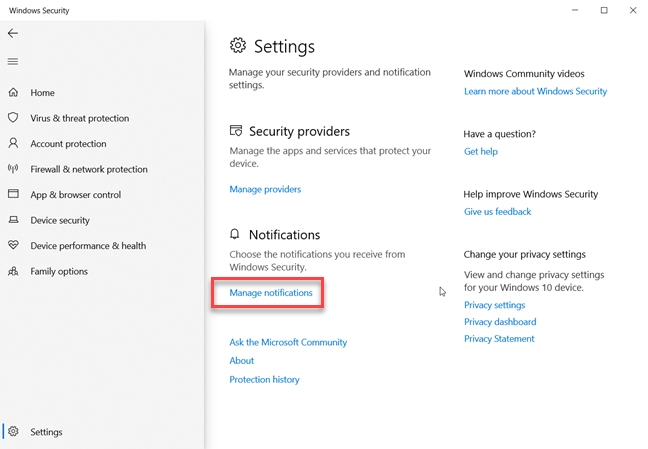
Task: Open the About link
Action: (x=241, y=361)
